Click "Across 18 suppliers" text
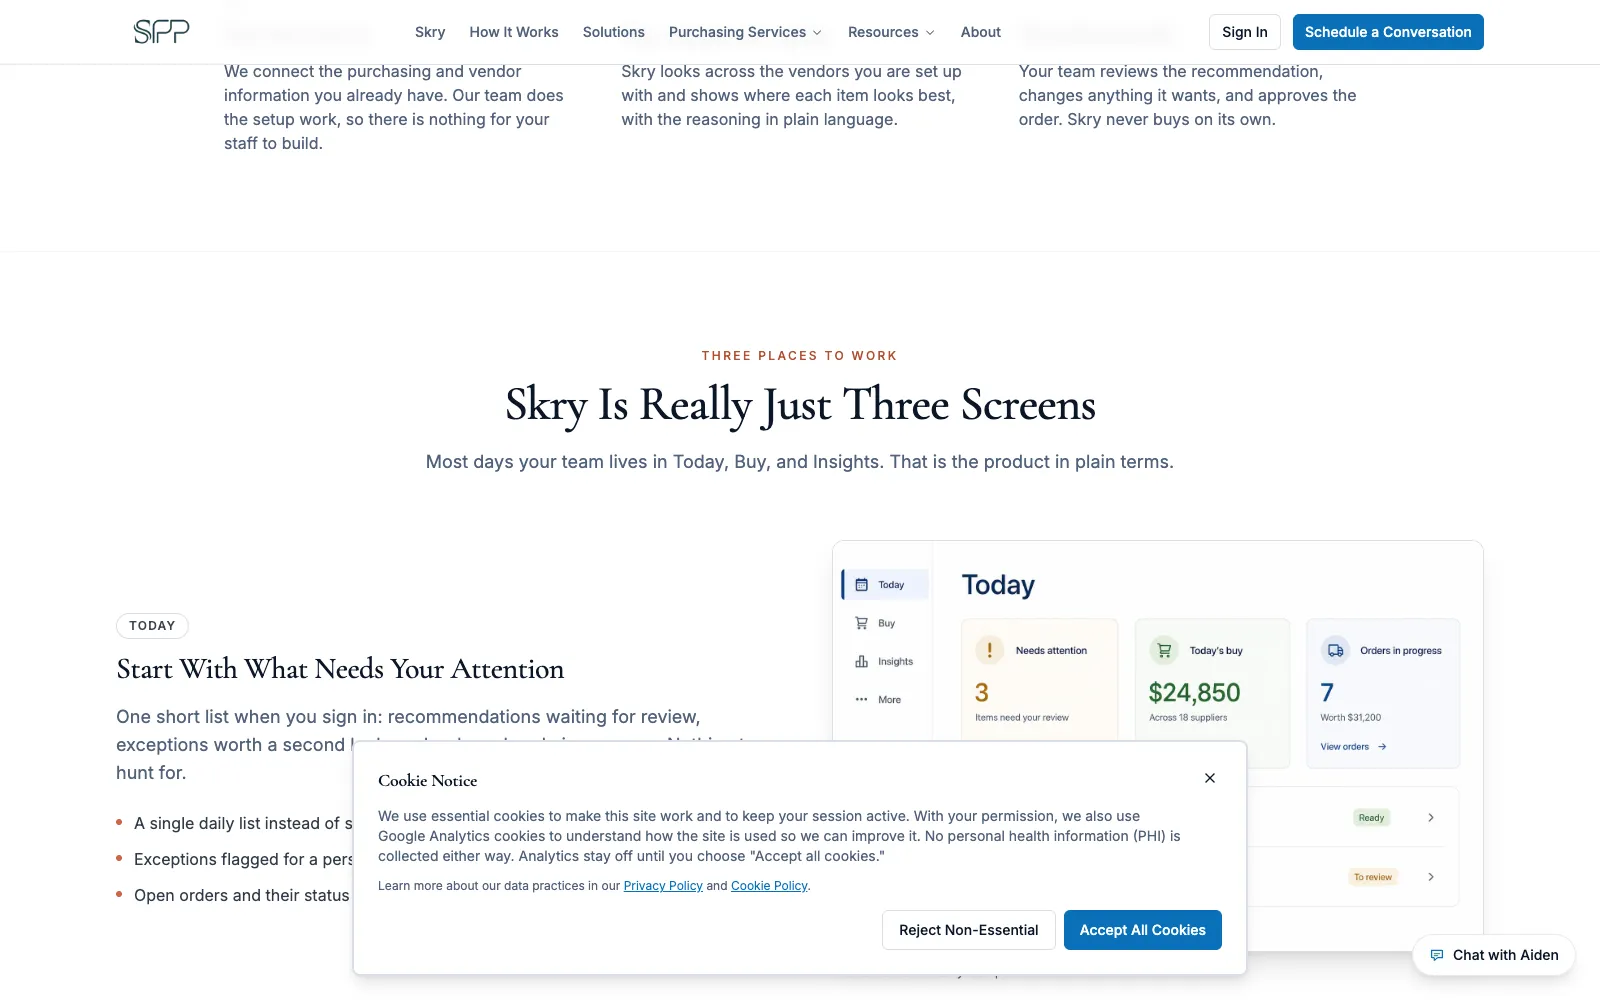Viewport: 1600px width, 1000px height. (x=1188, y=718)
